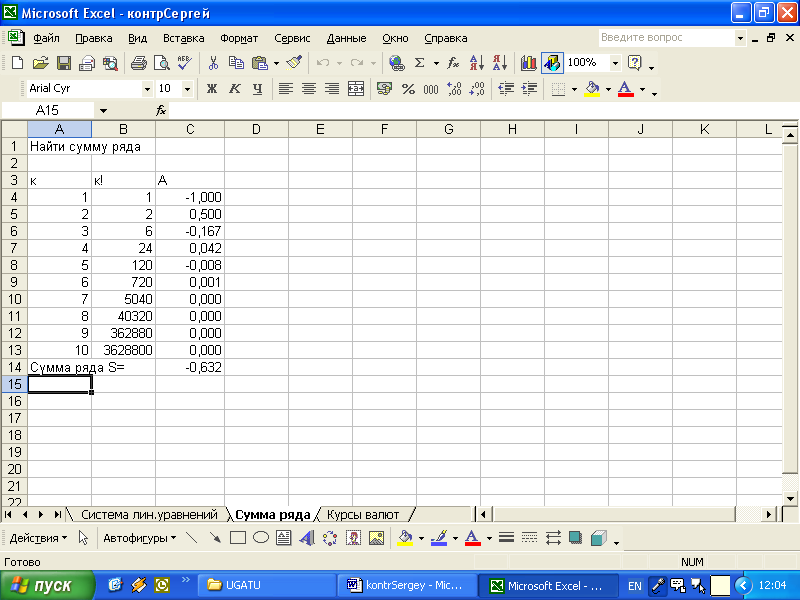Increase decimal places icon
800x600 pixels.
tap(454, 89)
